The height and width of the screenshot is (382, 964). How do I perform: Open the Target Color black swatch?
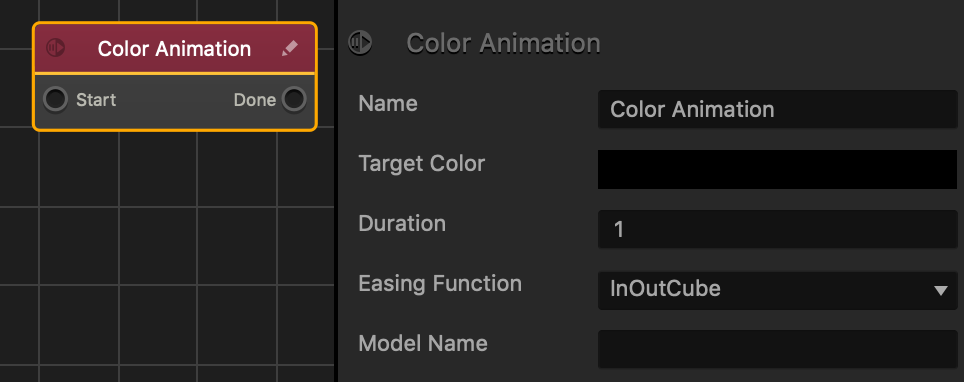778,169
